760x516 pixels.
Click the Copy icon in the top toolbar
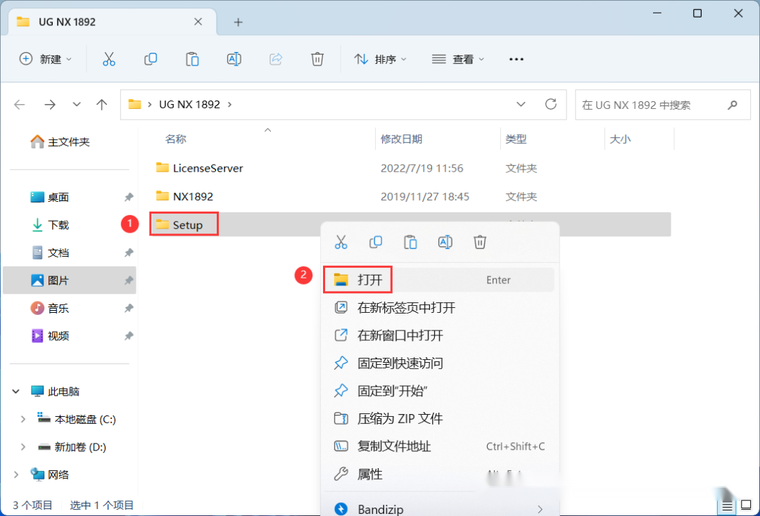click(151, 59)
